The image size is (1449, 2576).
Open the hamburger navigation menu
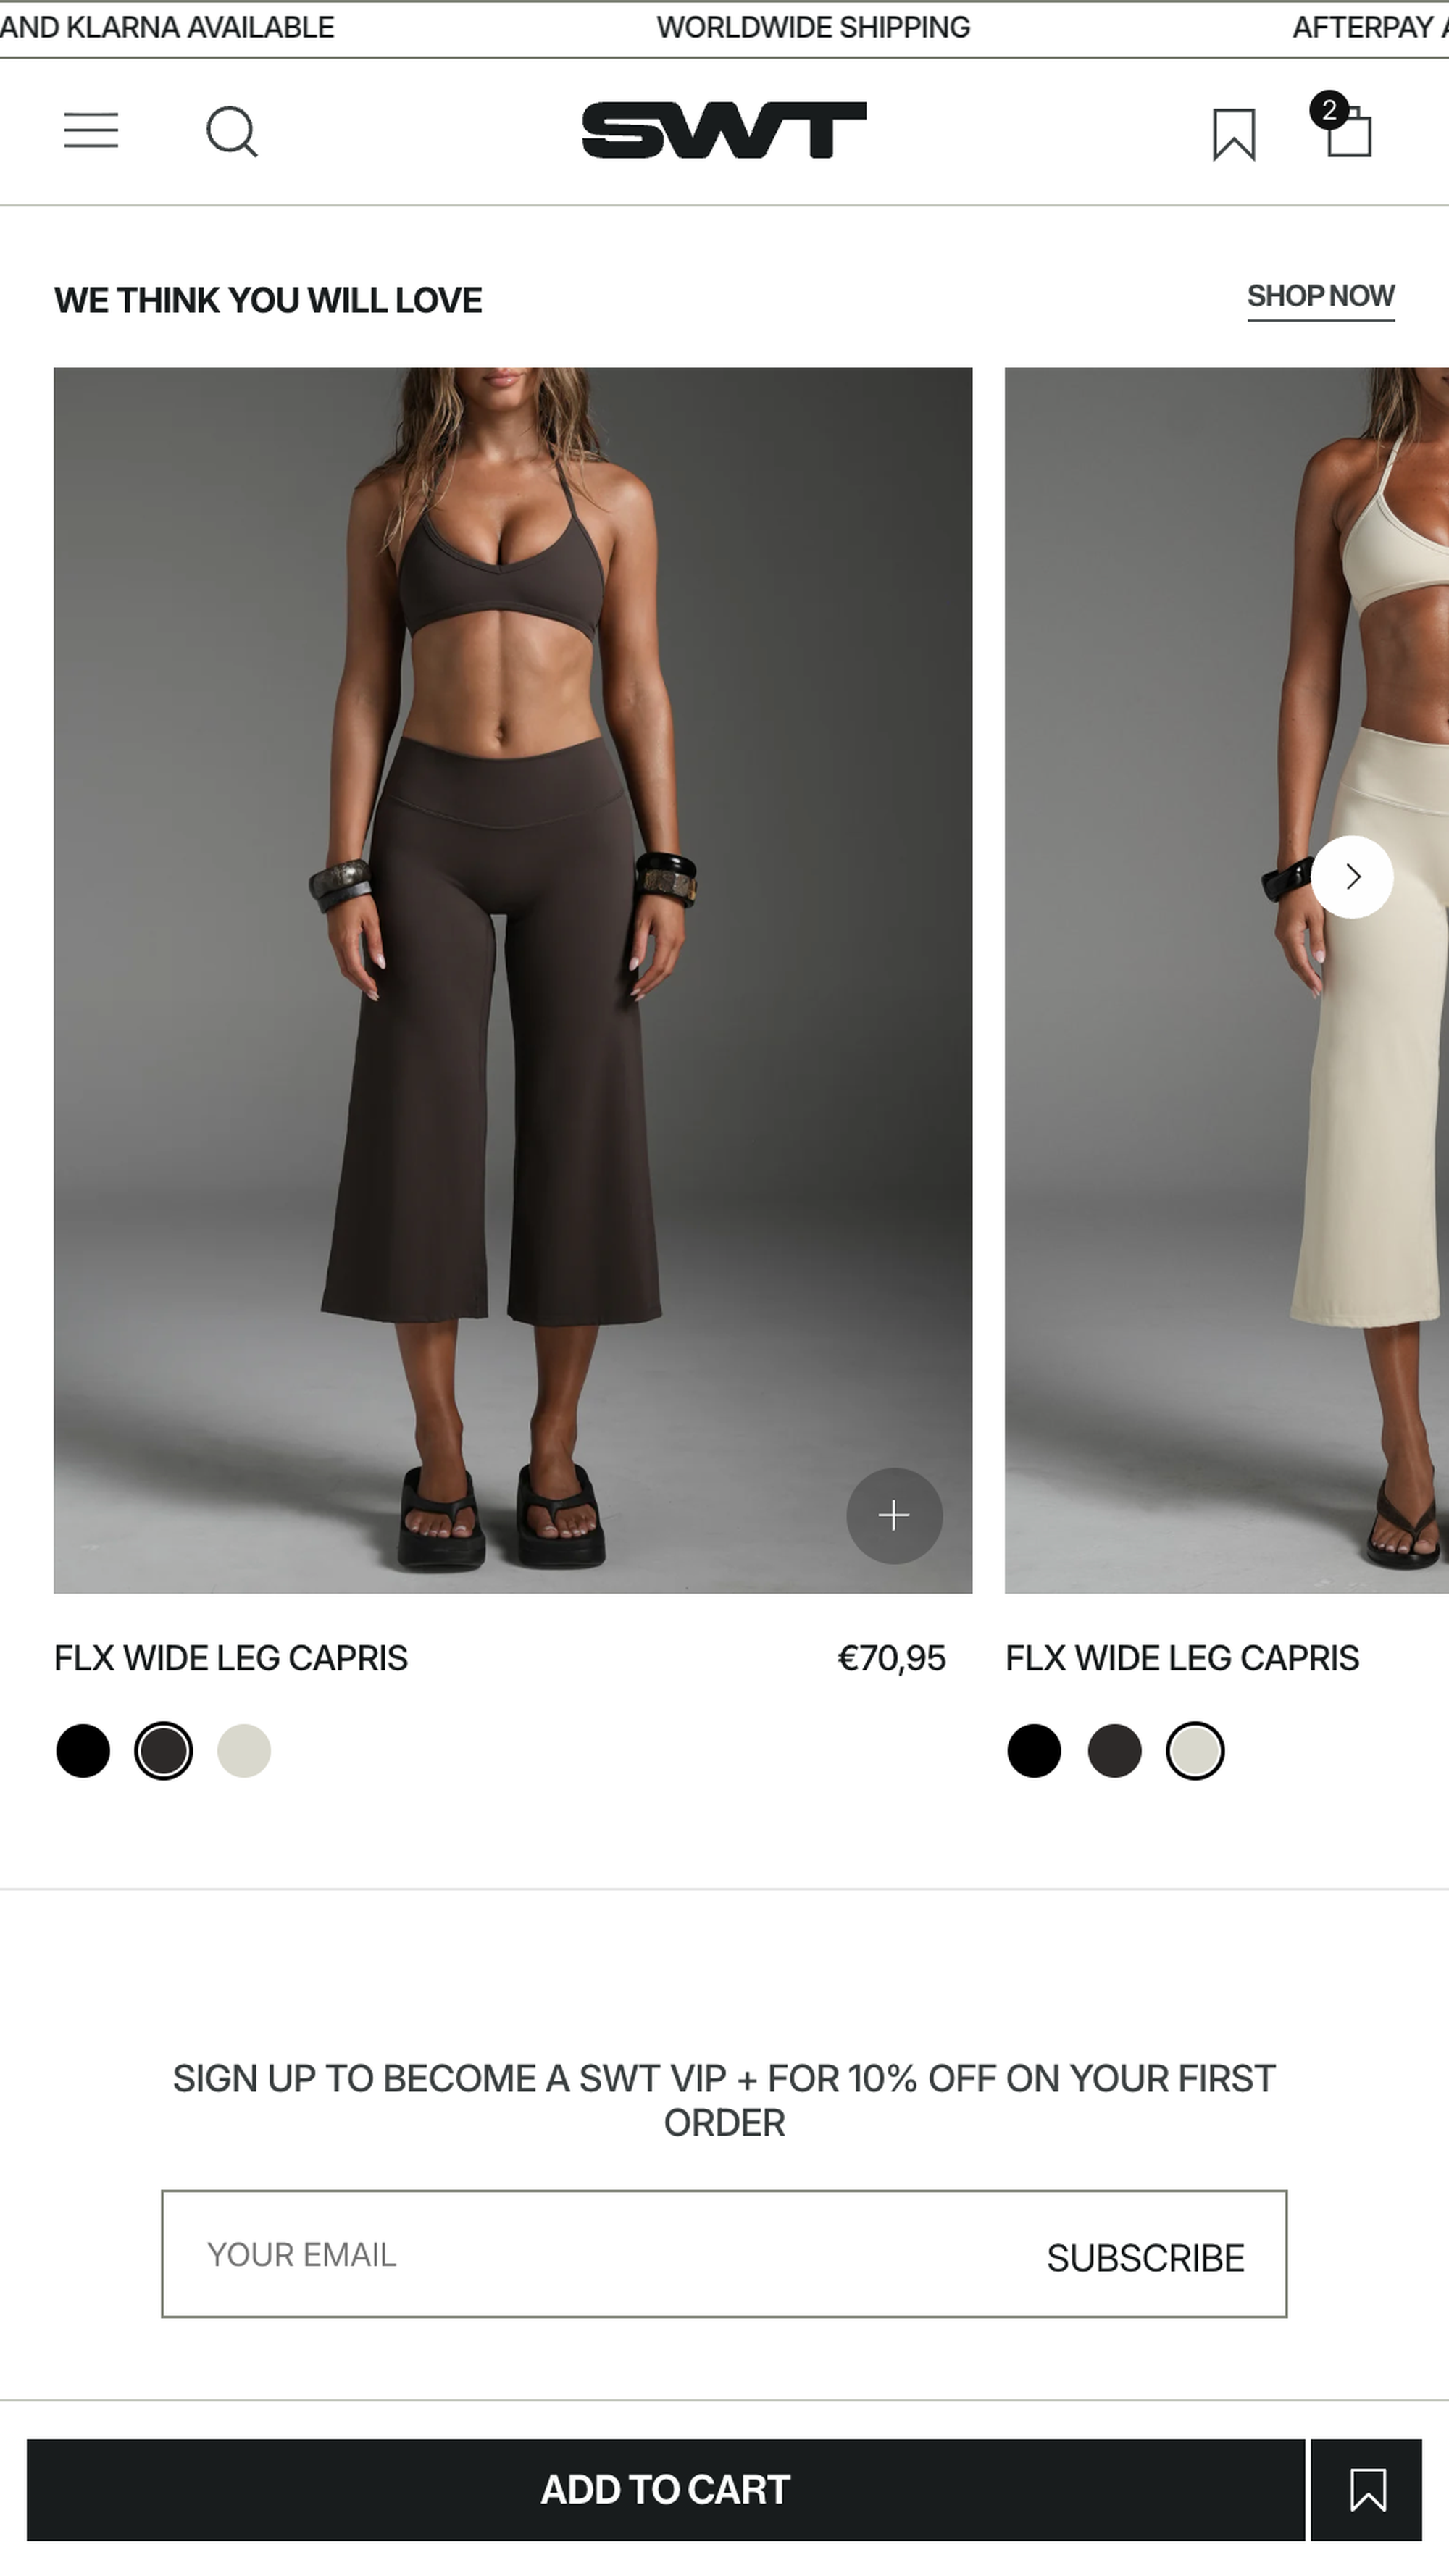pos(91,131)
